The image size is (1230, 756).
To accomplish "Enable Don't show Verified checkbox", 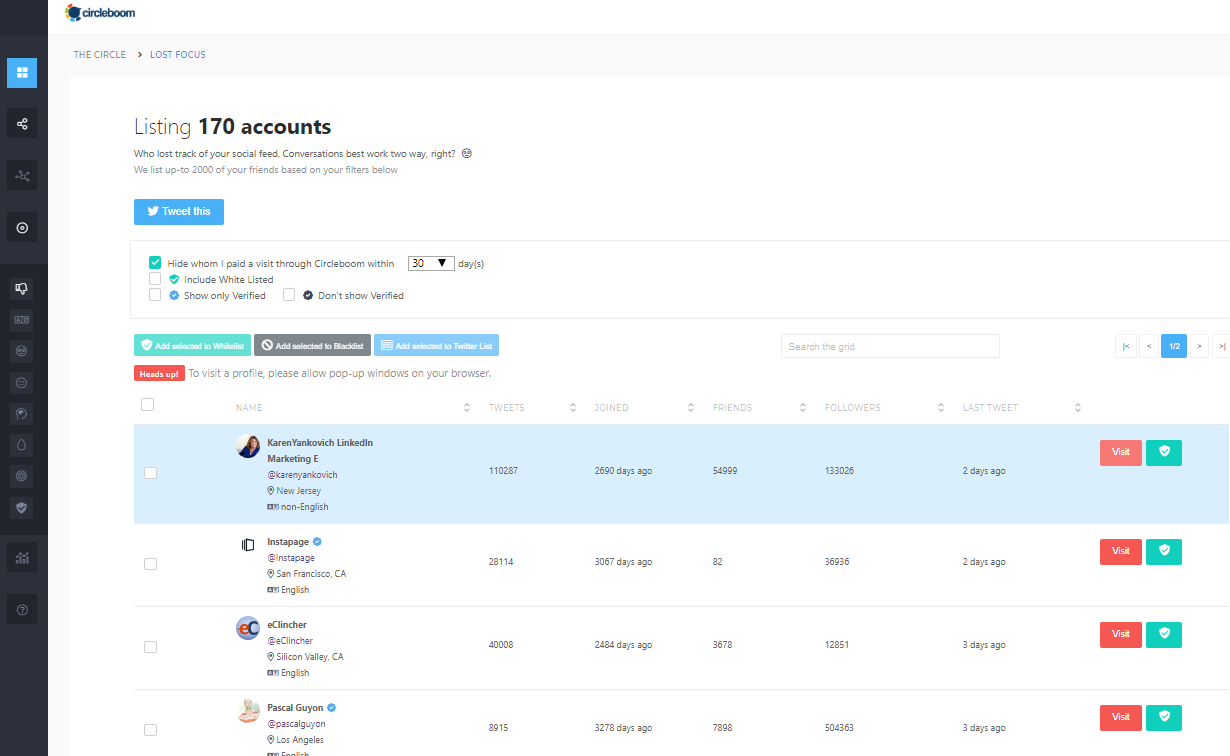I will (289, 295).
